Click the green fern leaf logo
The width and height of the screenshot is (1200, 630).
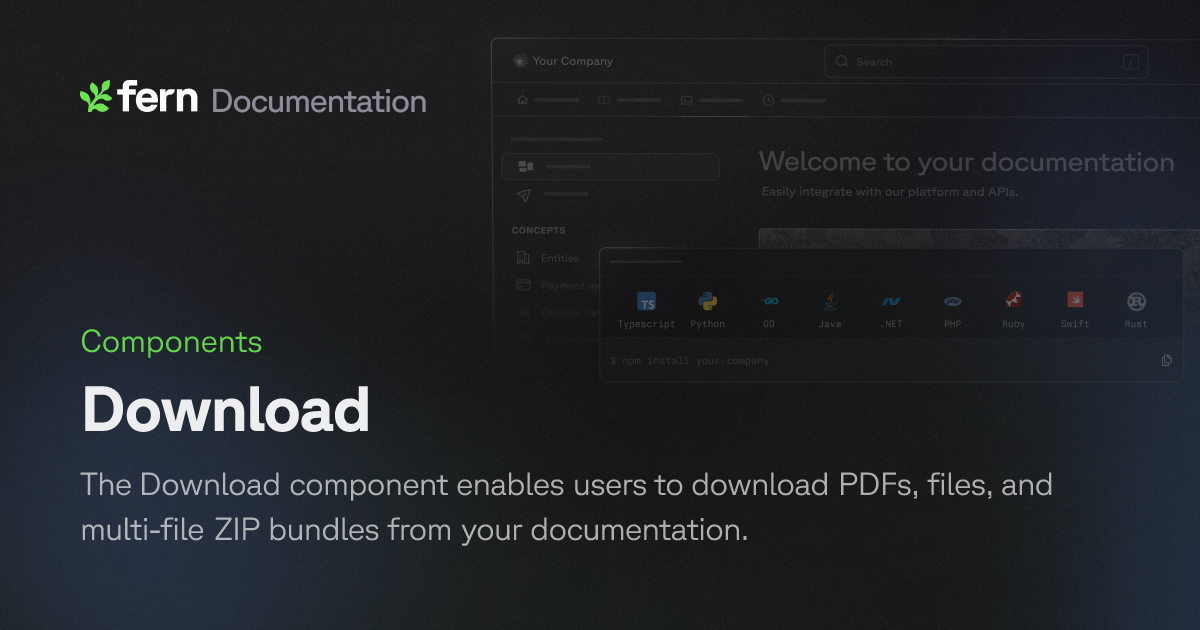(95, 97)
